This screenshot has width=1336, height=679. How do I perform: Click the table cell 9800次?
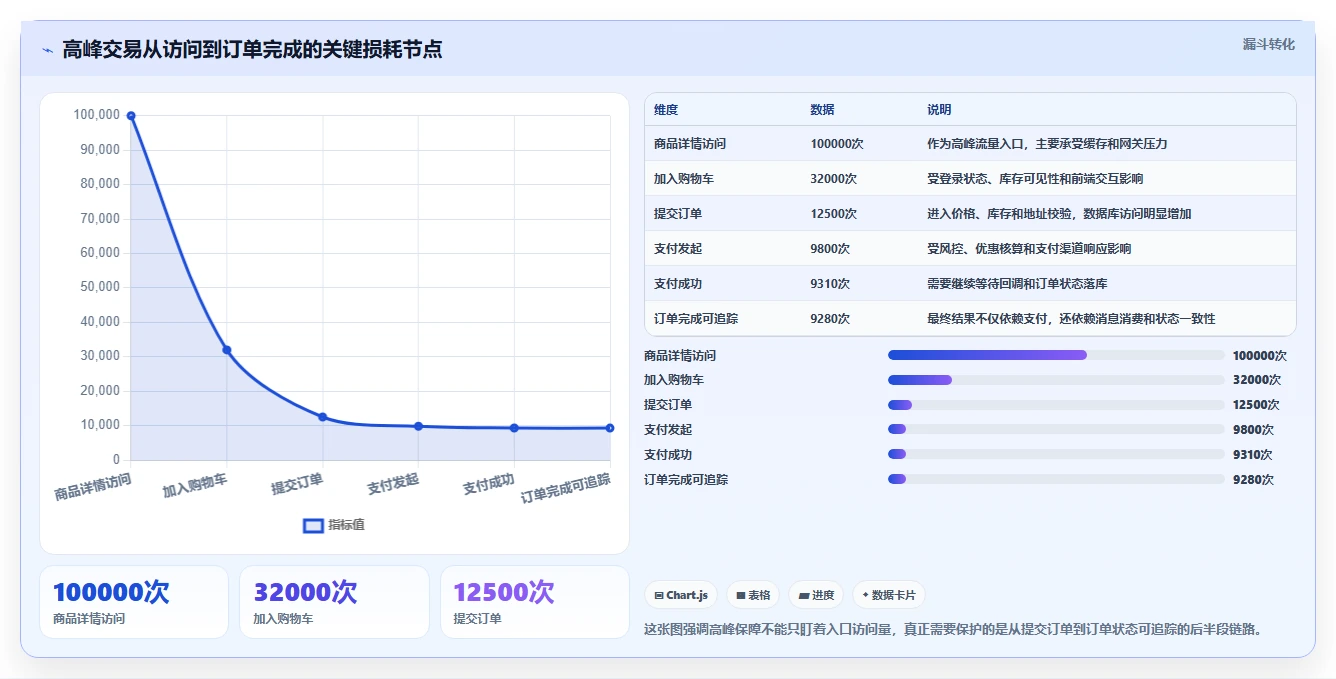pyautogui.click(x=830, y=249)
